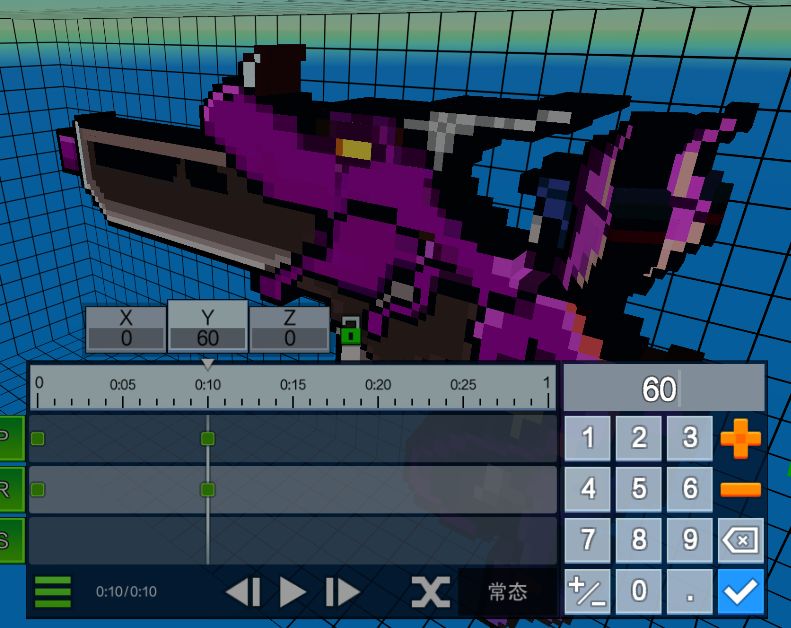Tap keypad digit 0
791x628 pixels.
639,591
